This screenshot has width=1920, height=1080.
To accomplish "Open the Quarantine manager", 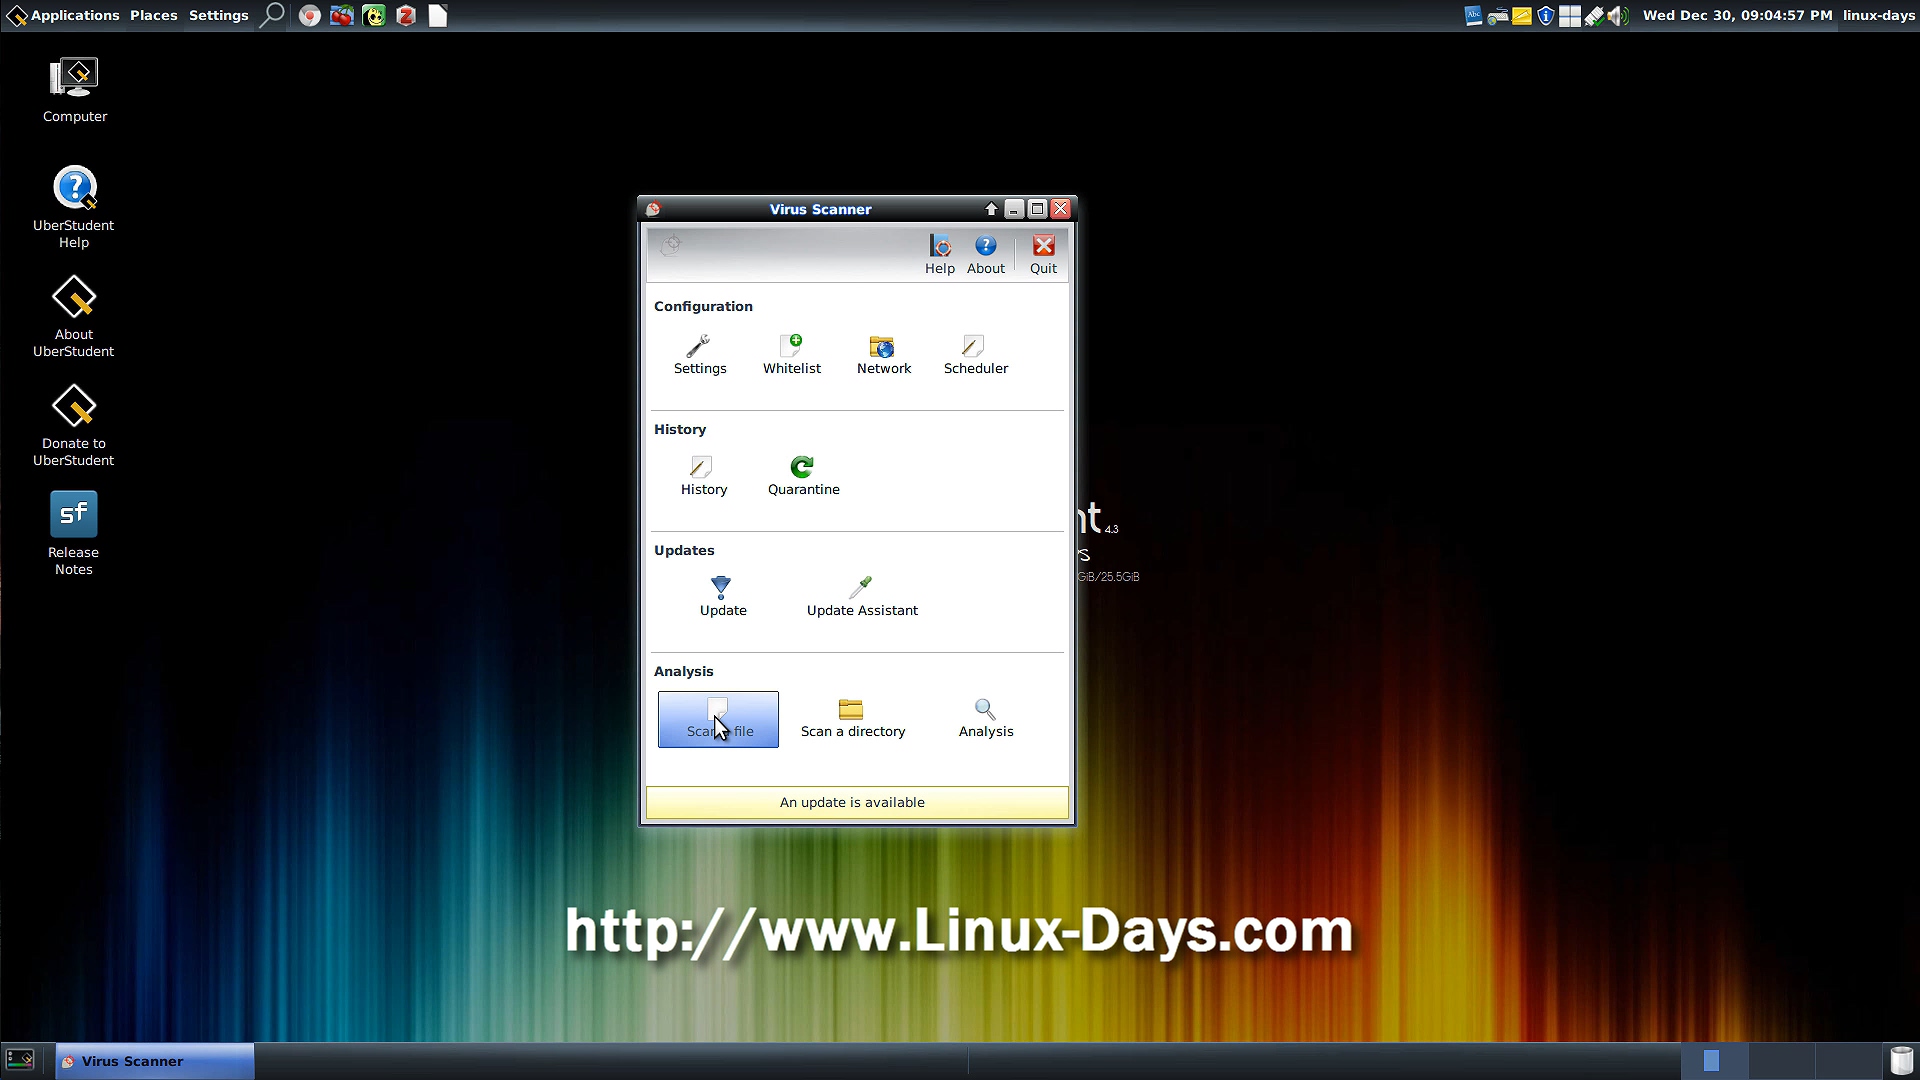I will pos(803,477).
